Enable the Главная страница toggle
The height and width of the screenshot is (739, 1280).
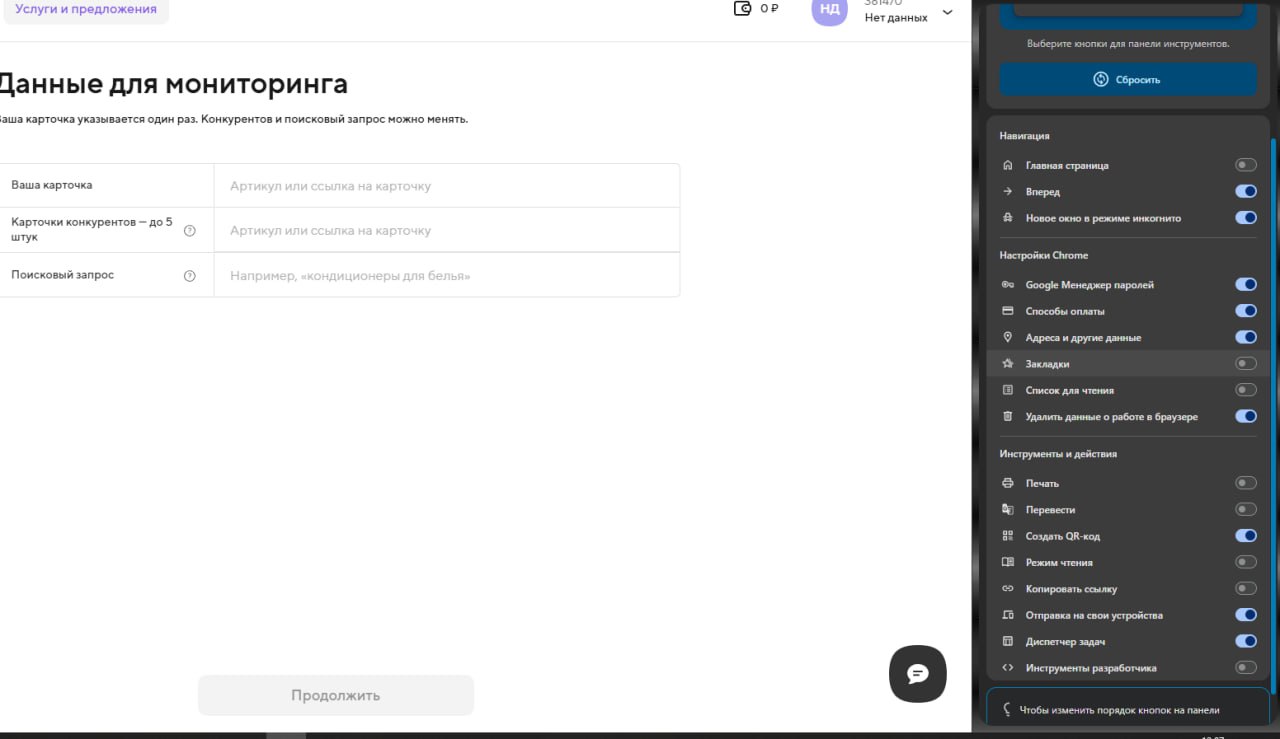point(1246,165)
